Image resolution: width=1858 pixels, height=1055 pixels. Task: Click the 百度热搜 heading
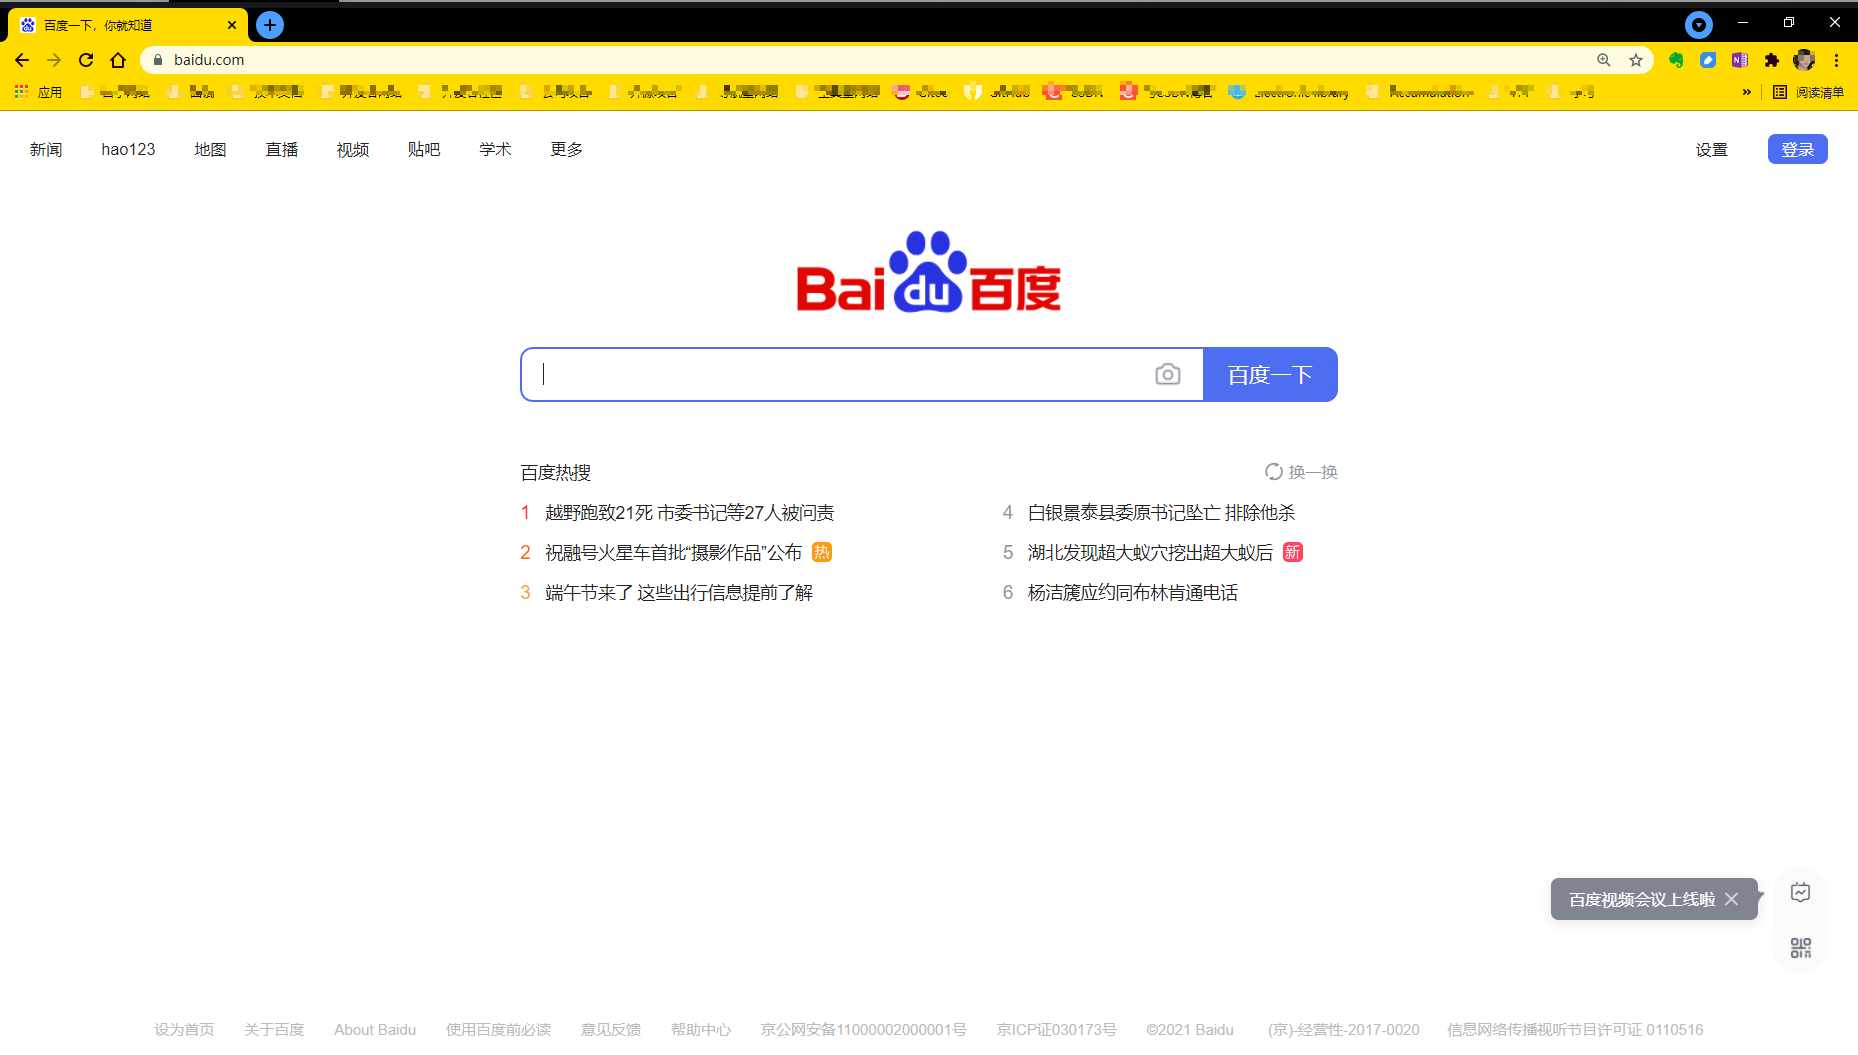pyautogui.click(x=556, y=472)
